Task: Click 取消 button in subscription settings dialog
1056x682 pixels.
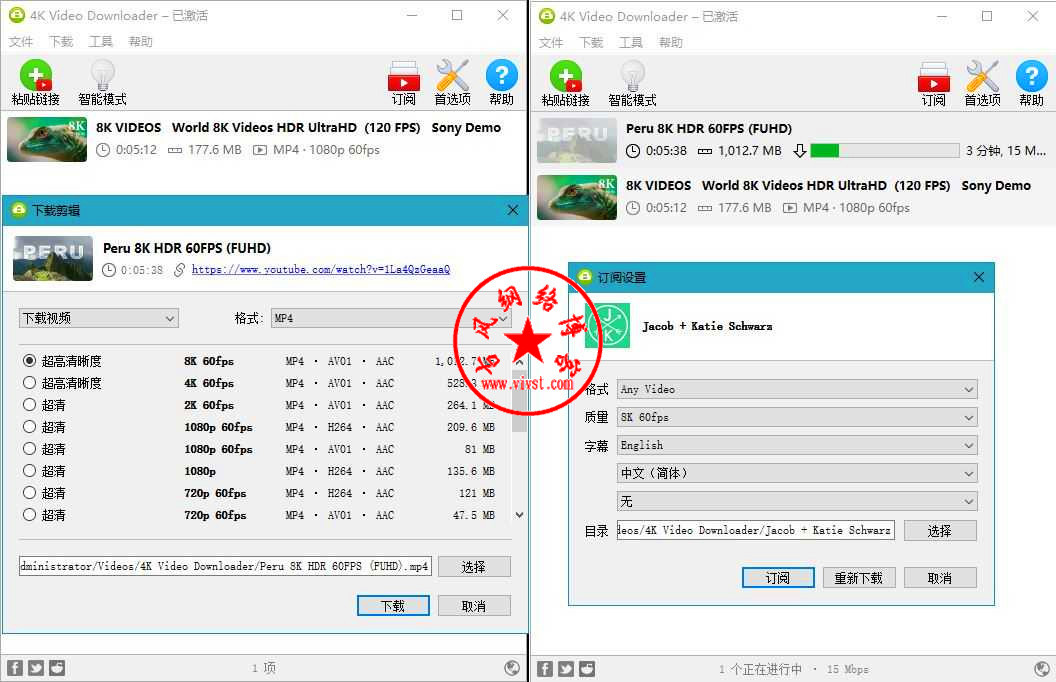Action: coord(940,578)
